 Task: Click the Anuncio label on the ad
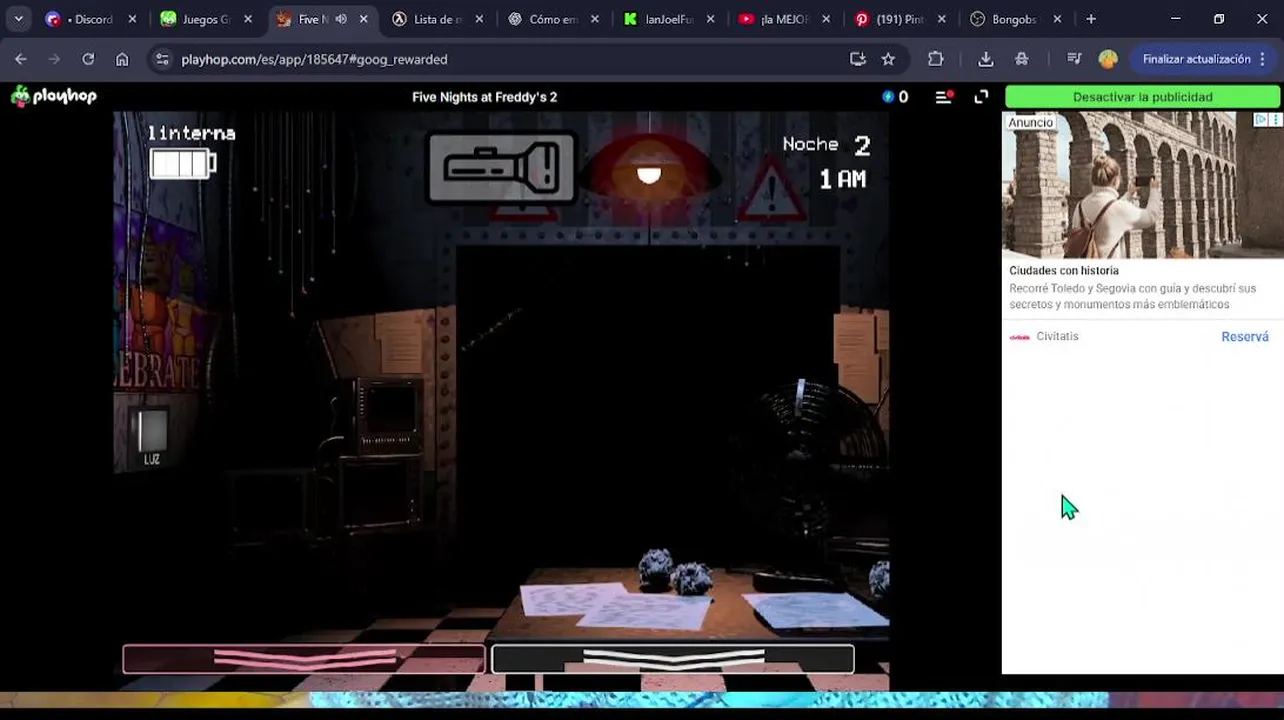point(1030,122)
